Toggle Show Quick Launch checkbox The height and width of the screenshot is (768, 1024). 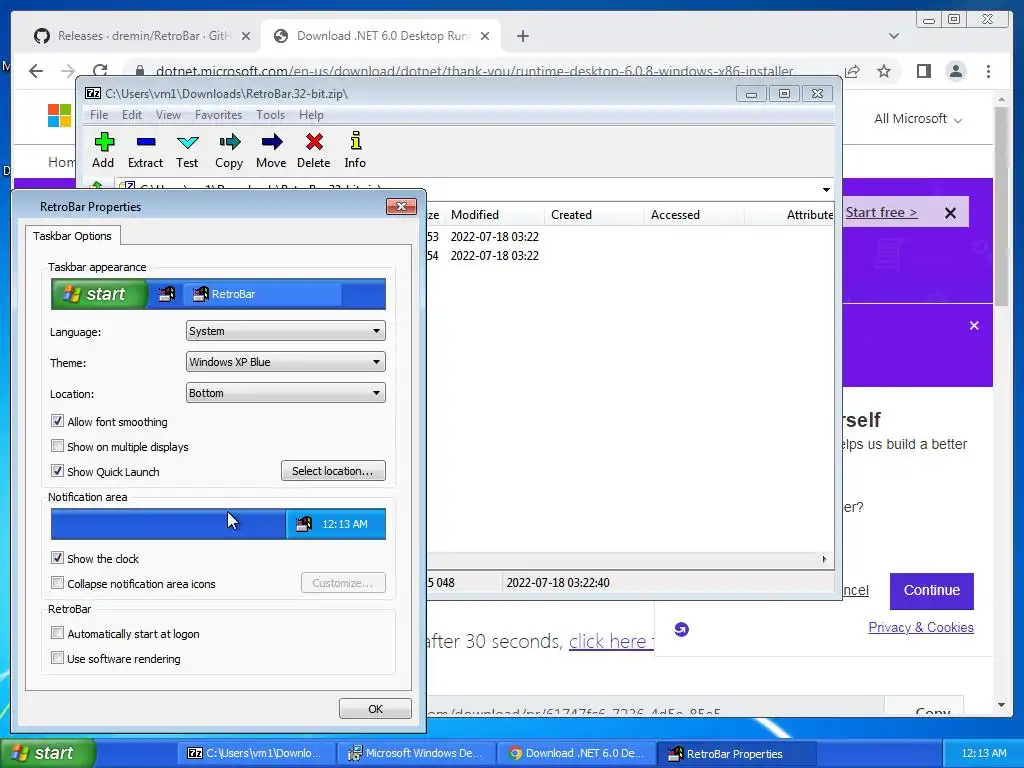(x=57, y=471)
